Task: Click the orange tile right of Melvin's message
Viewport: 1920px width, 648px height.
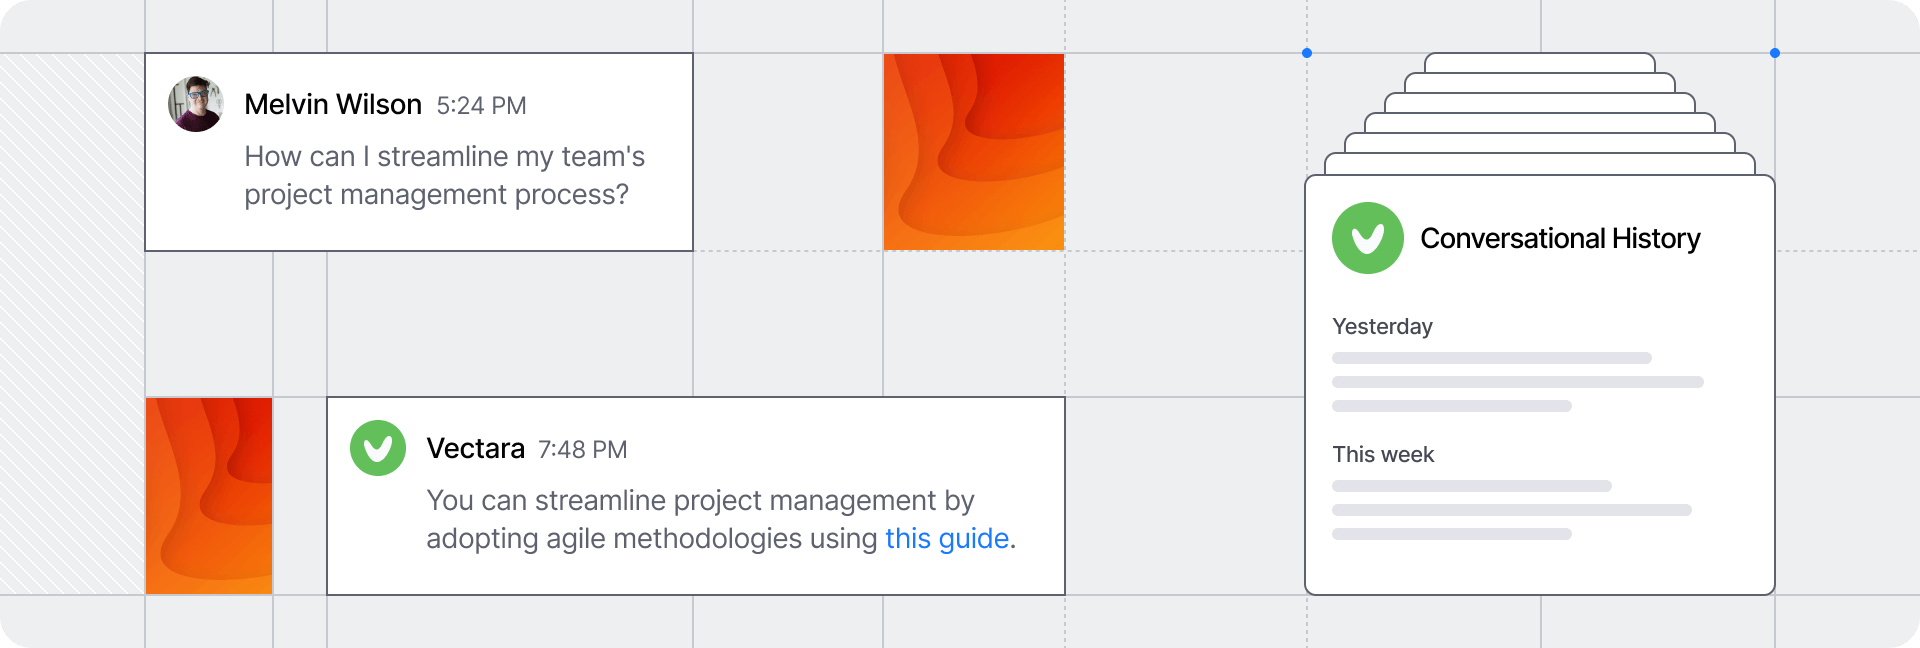Action: pyautogui.click(x=974, y=152)
